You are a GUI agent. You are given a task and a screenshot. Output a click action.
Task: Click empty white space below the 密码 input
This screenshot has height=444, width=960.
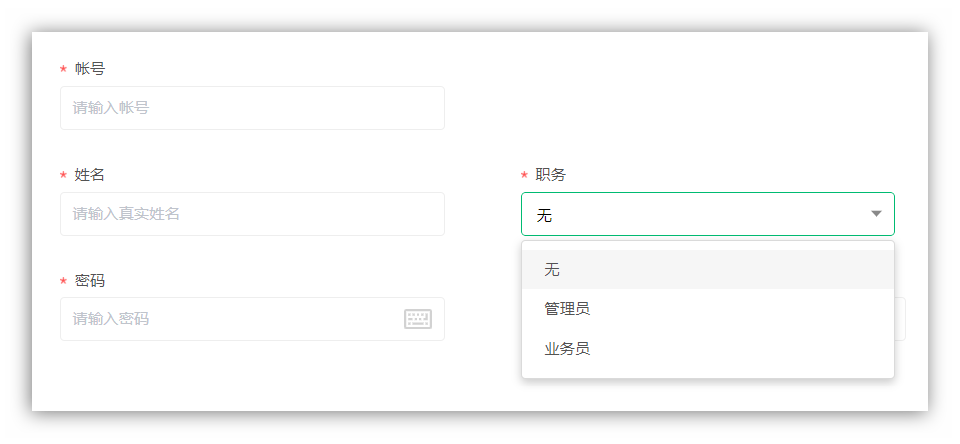tap(252, 378)
